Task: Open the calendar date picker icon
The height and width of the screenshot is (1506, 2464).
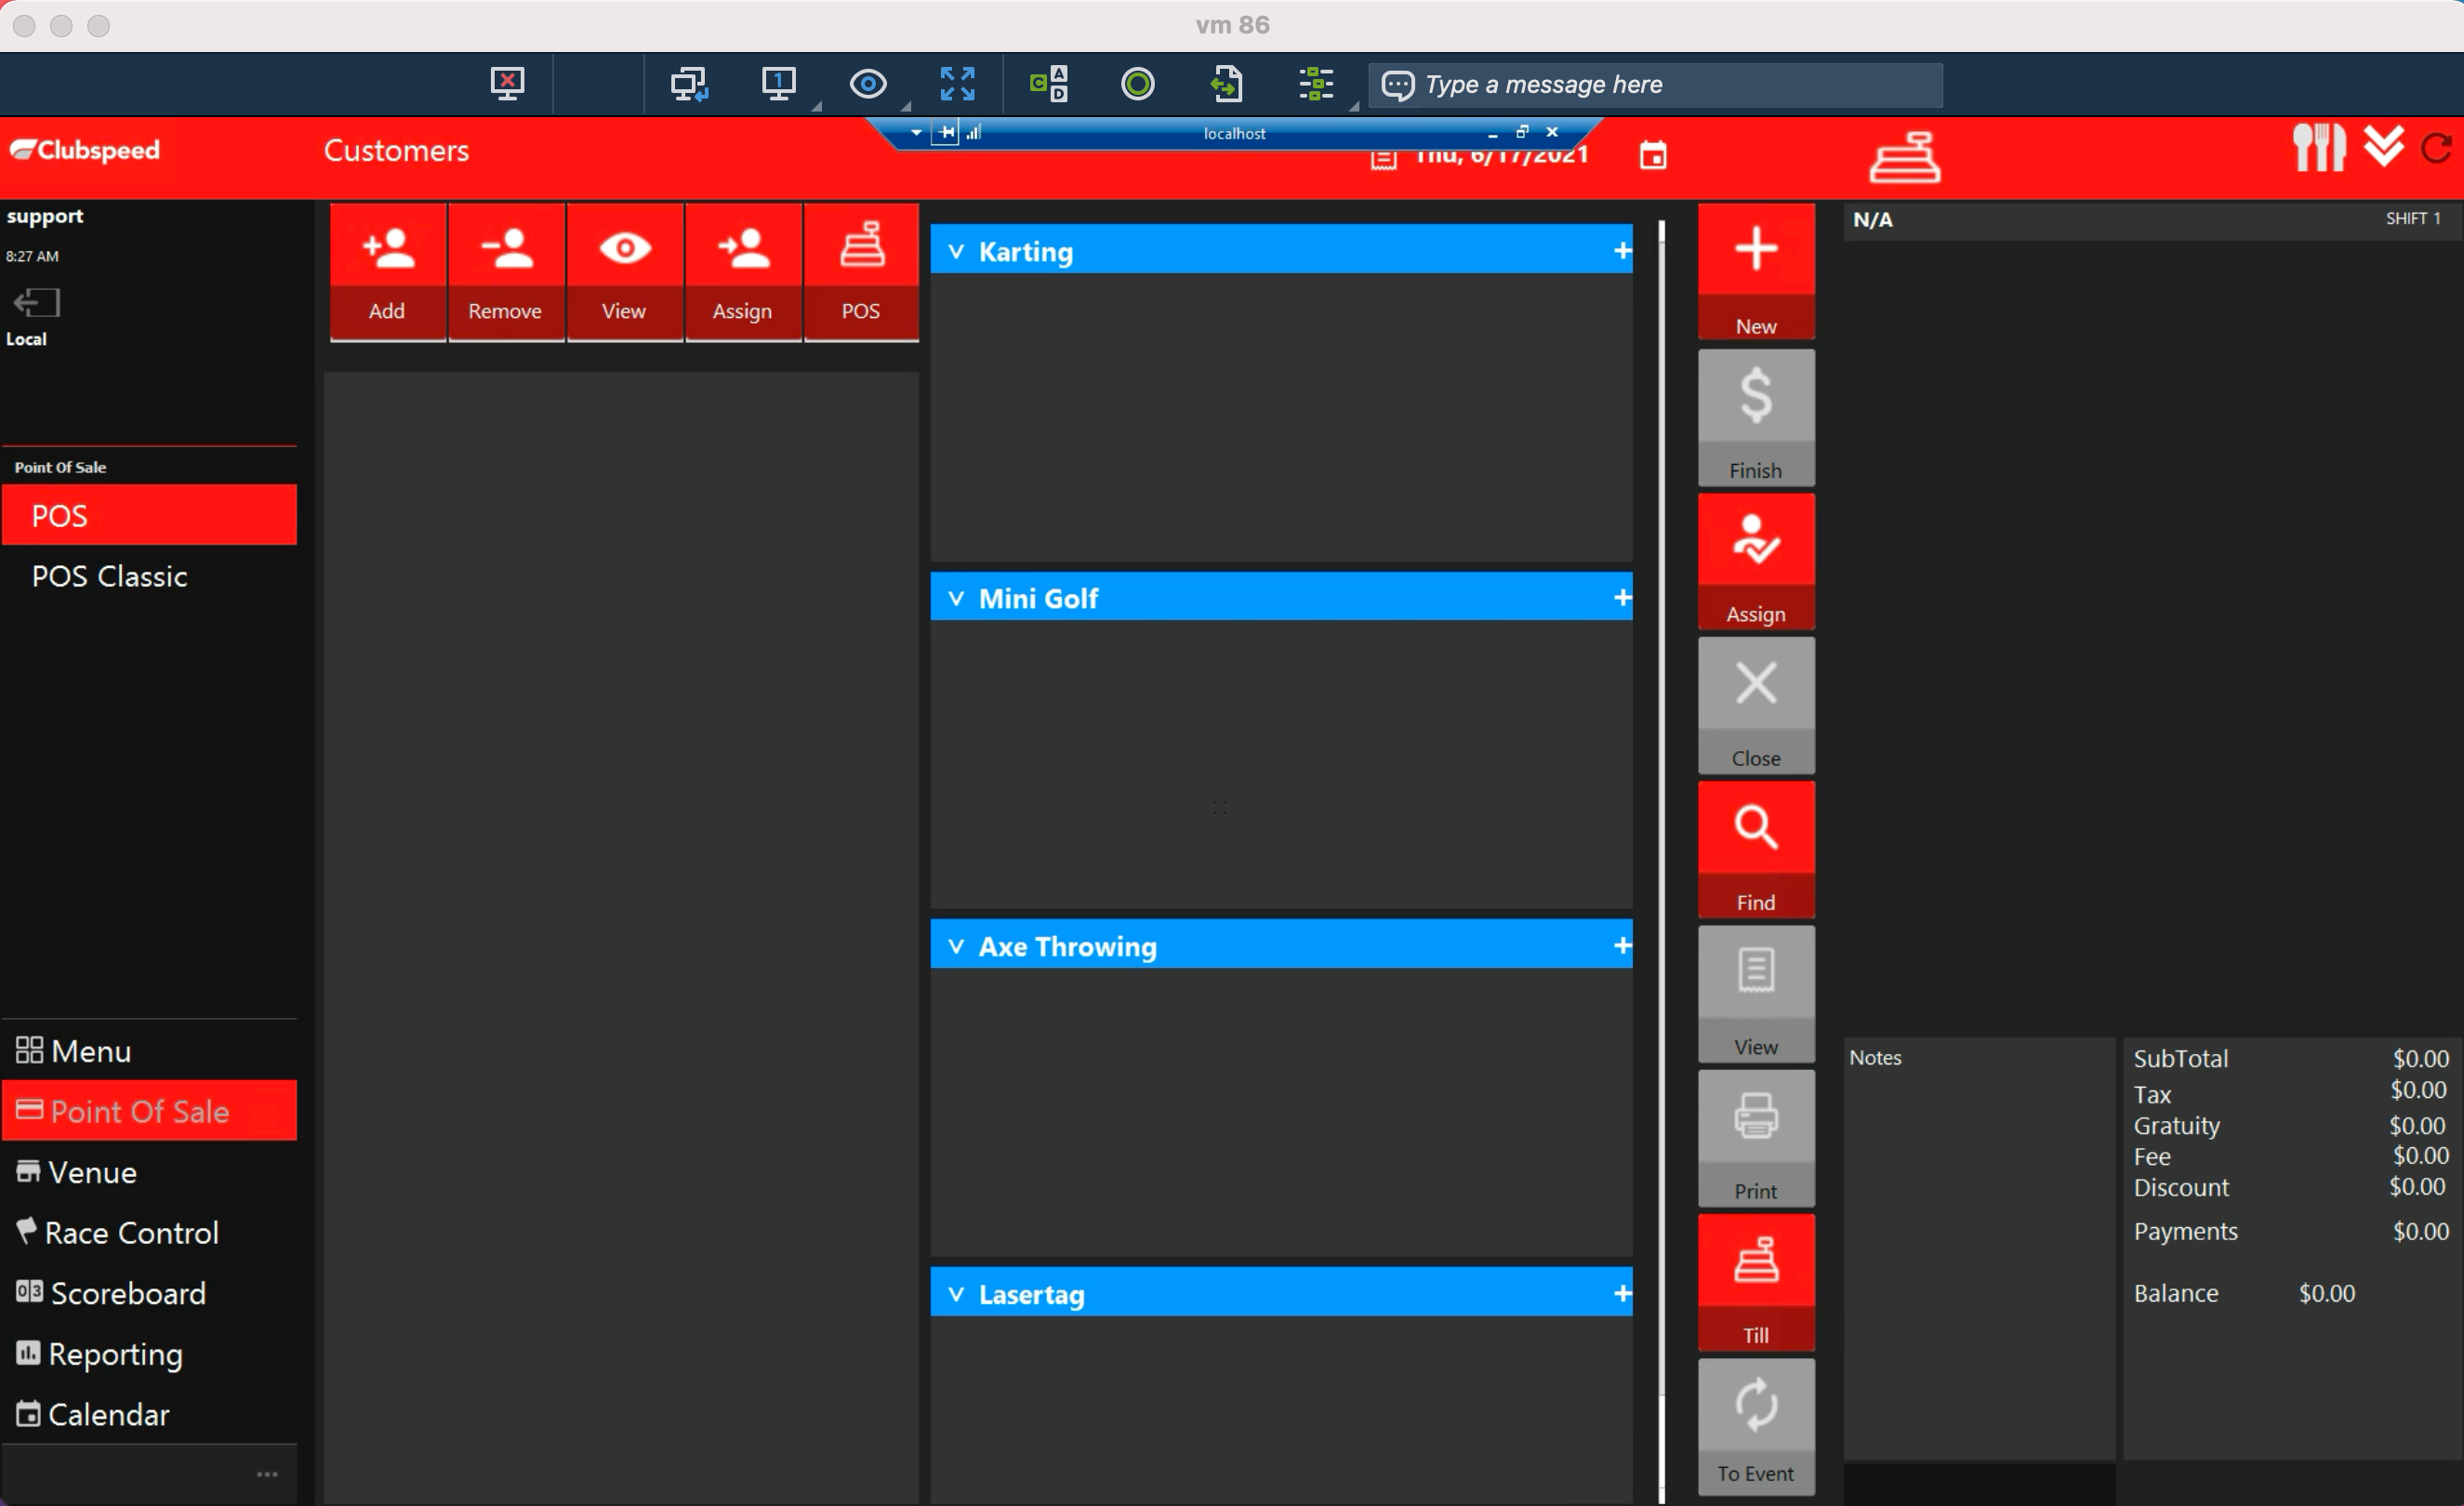Action: pyautogui.click(x=1653, y=156)
